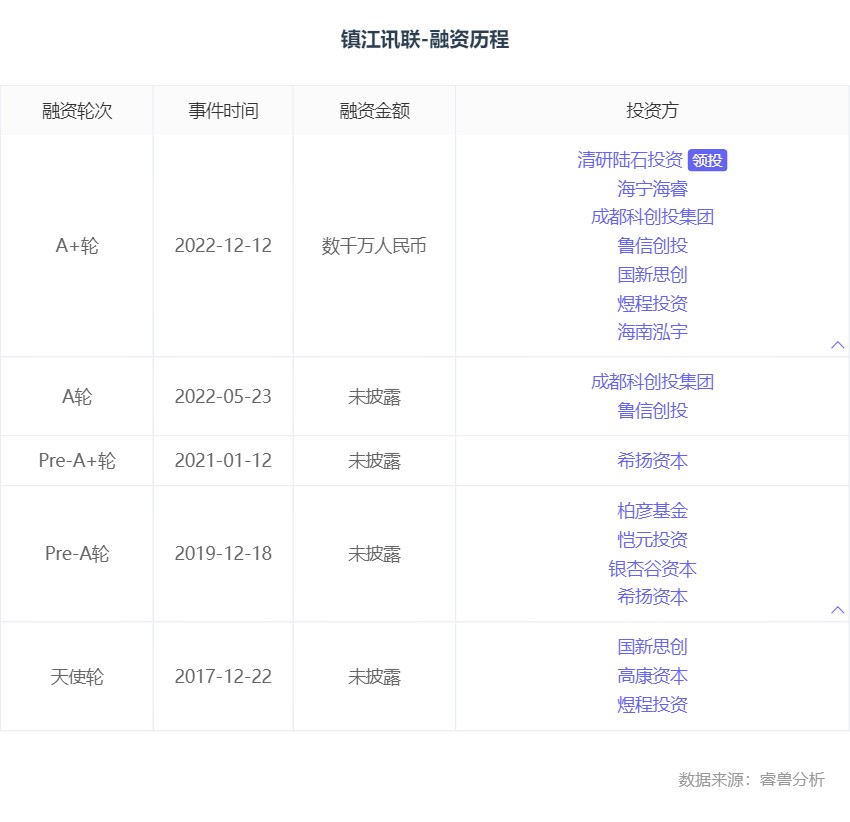850x822 pixels.
Task: Click the 领投 badge beside 清研陆石投资
Action: pyautogui.click(x=707, y=160)
